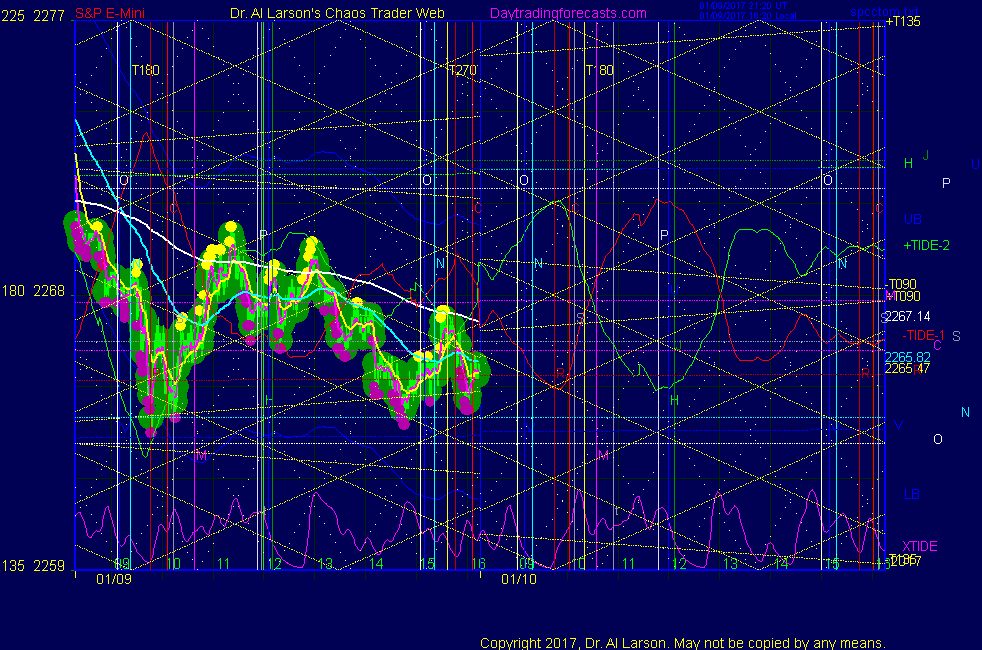Select the -TIDE-1 legend label
This screenshot has height=650, width=982.
[924, 335]
